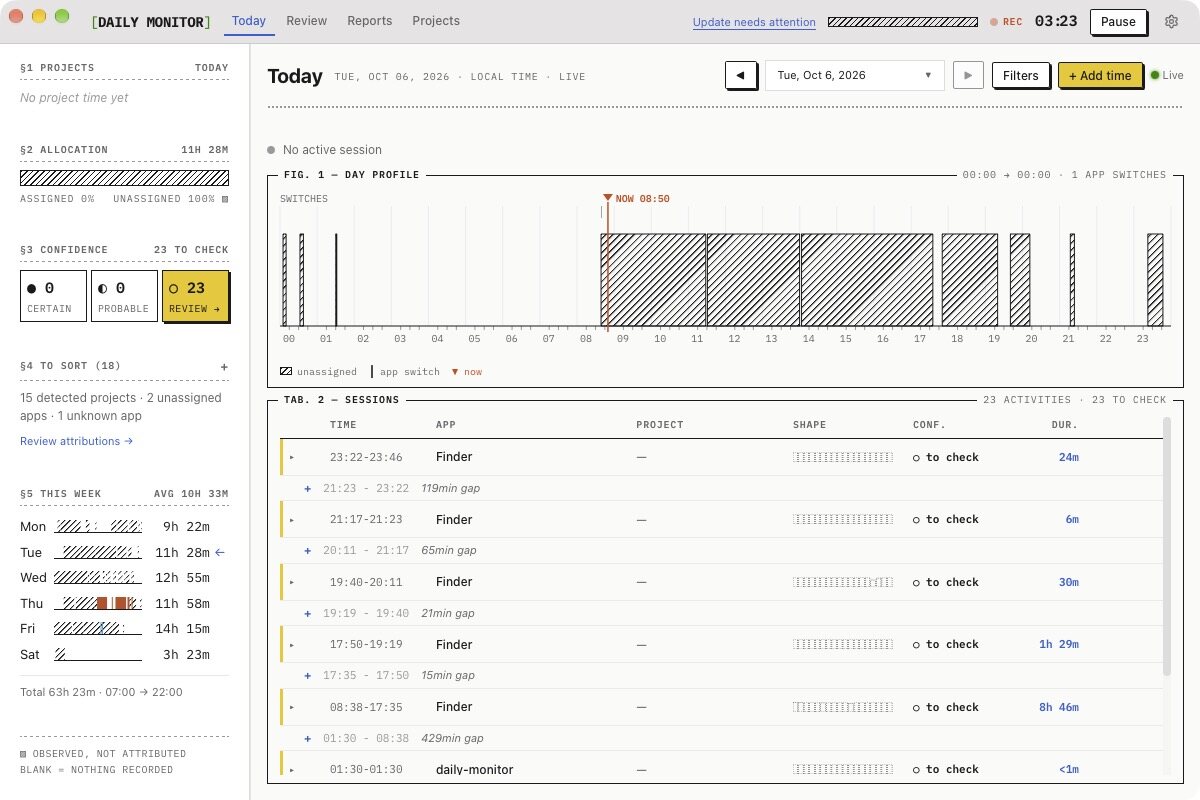The height and width of the screenshot is (800, 1200).
Task: Click the green Live status indicator
Action: tap(1167, 75)
